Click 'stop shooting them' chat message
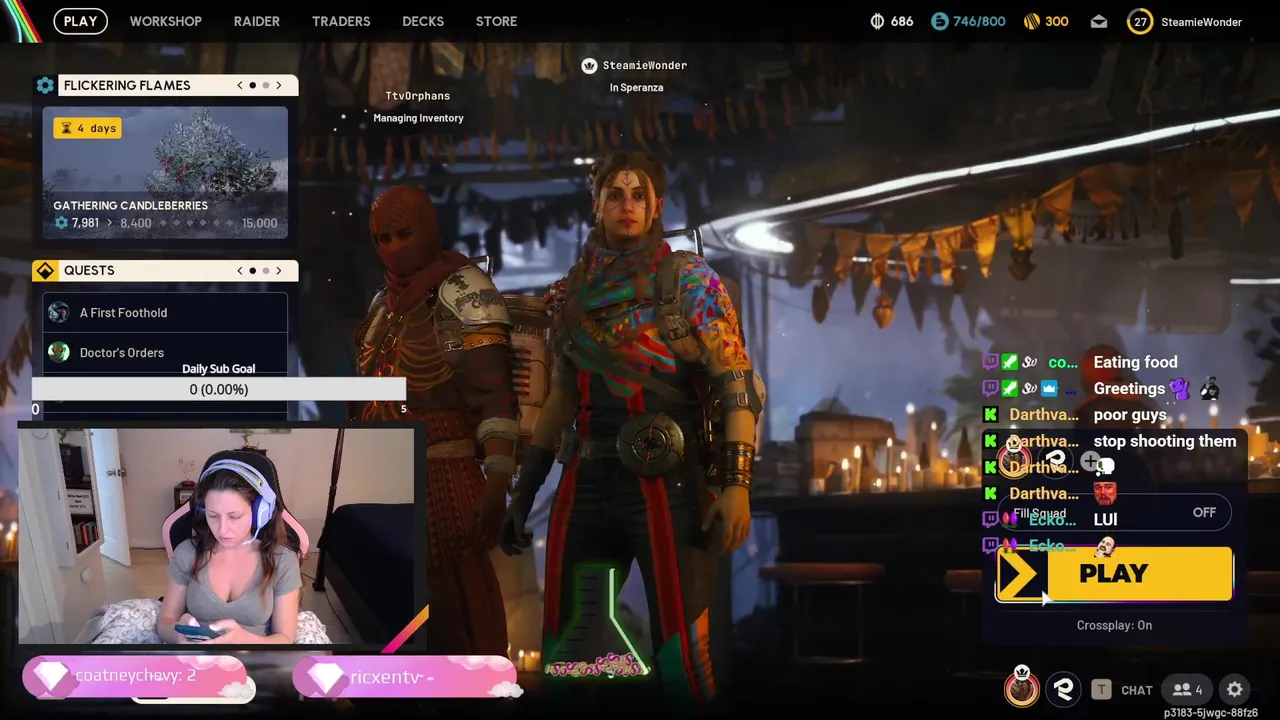 pos(1165,441)
